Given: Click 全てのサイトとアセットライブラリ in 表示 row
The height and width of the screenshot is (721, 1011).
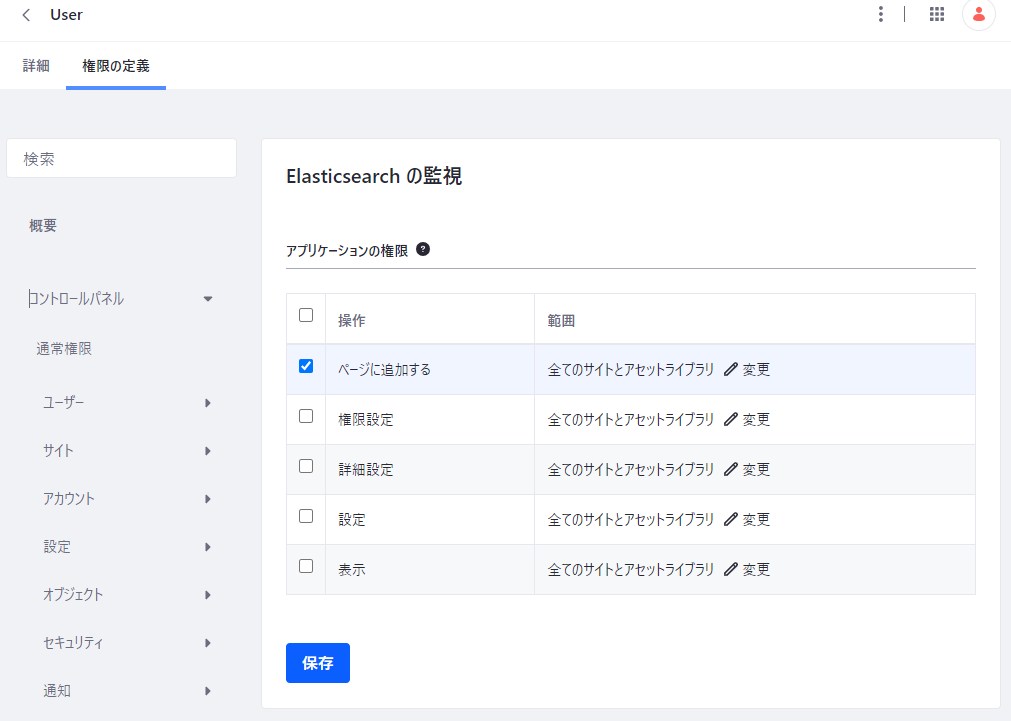Looking at the screenshot, I should coord(631,569).
